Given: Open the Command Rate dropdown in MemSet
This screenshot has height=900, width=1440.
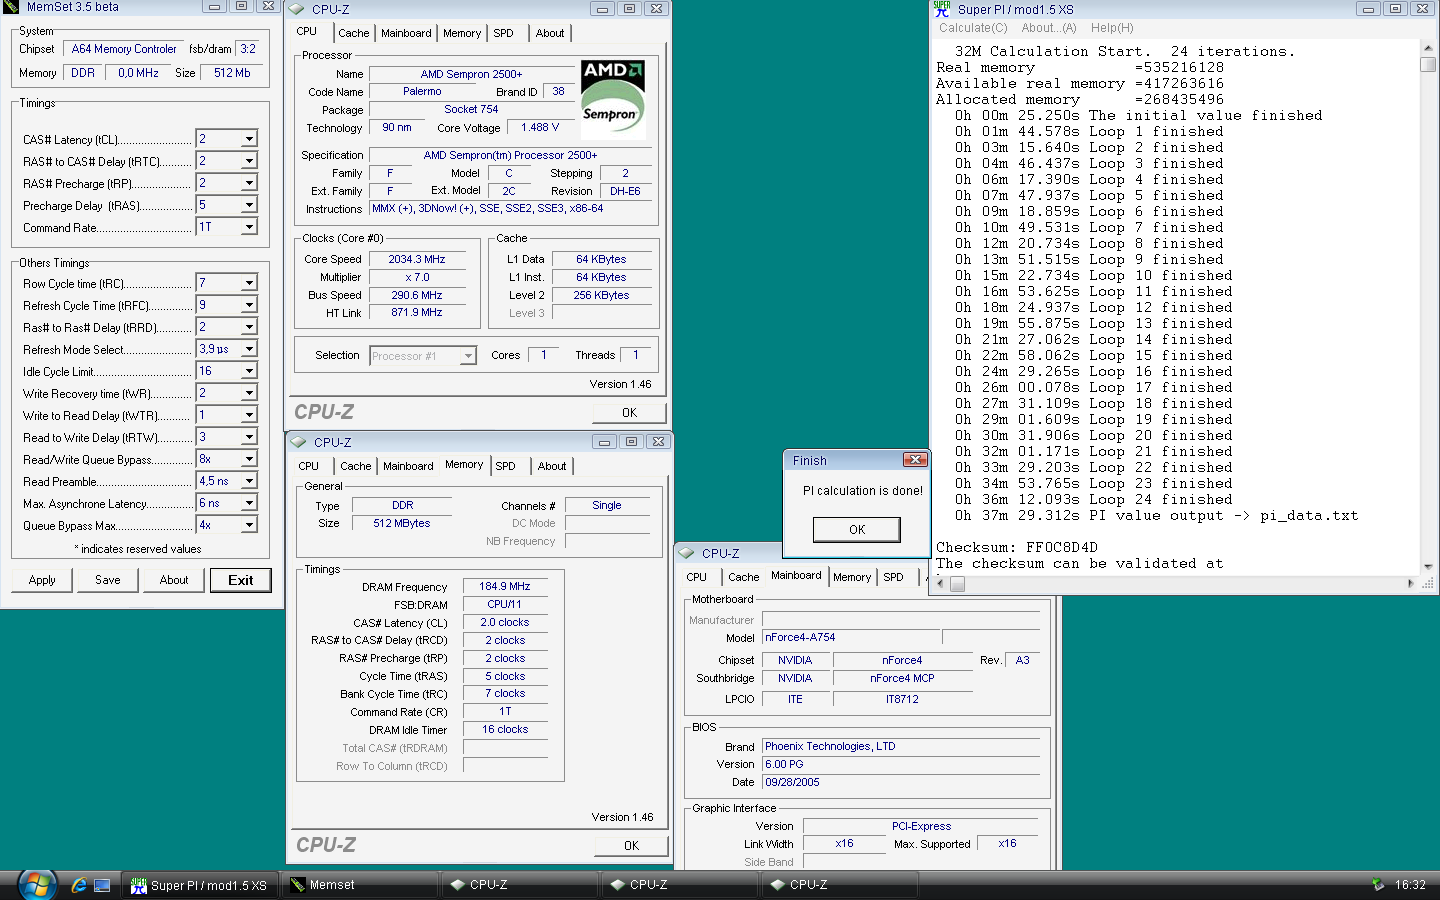Looking at the screenshot, I should pos(249,227).
